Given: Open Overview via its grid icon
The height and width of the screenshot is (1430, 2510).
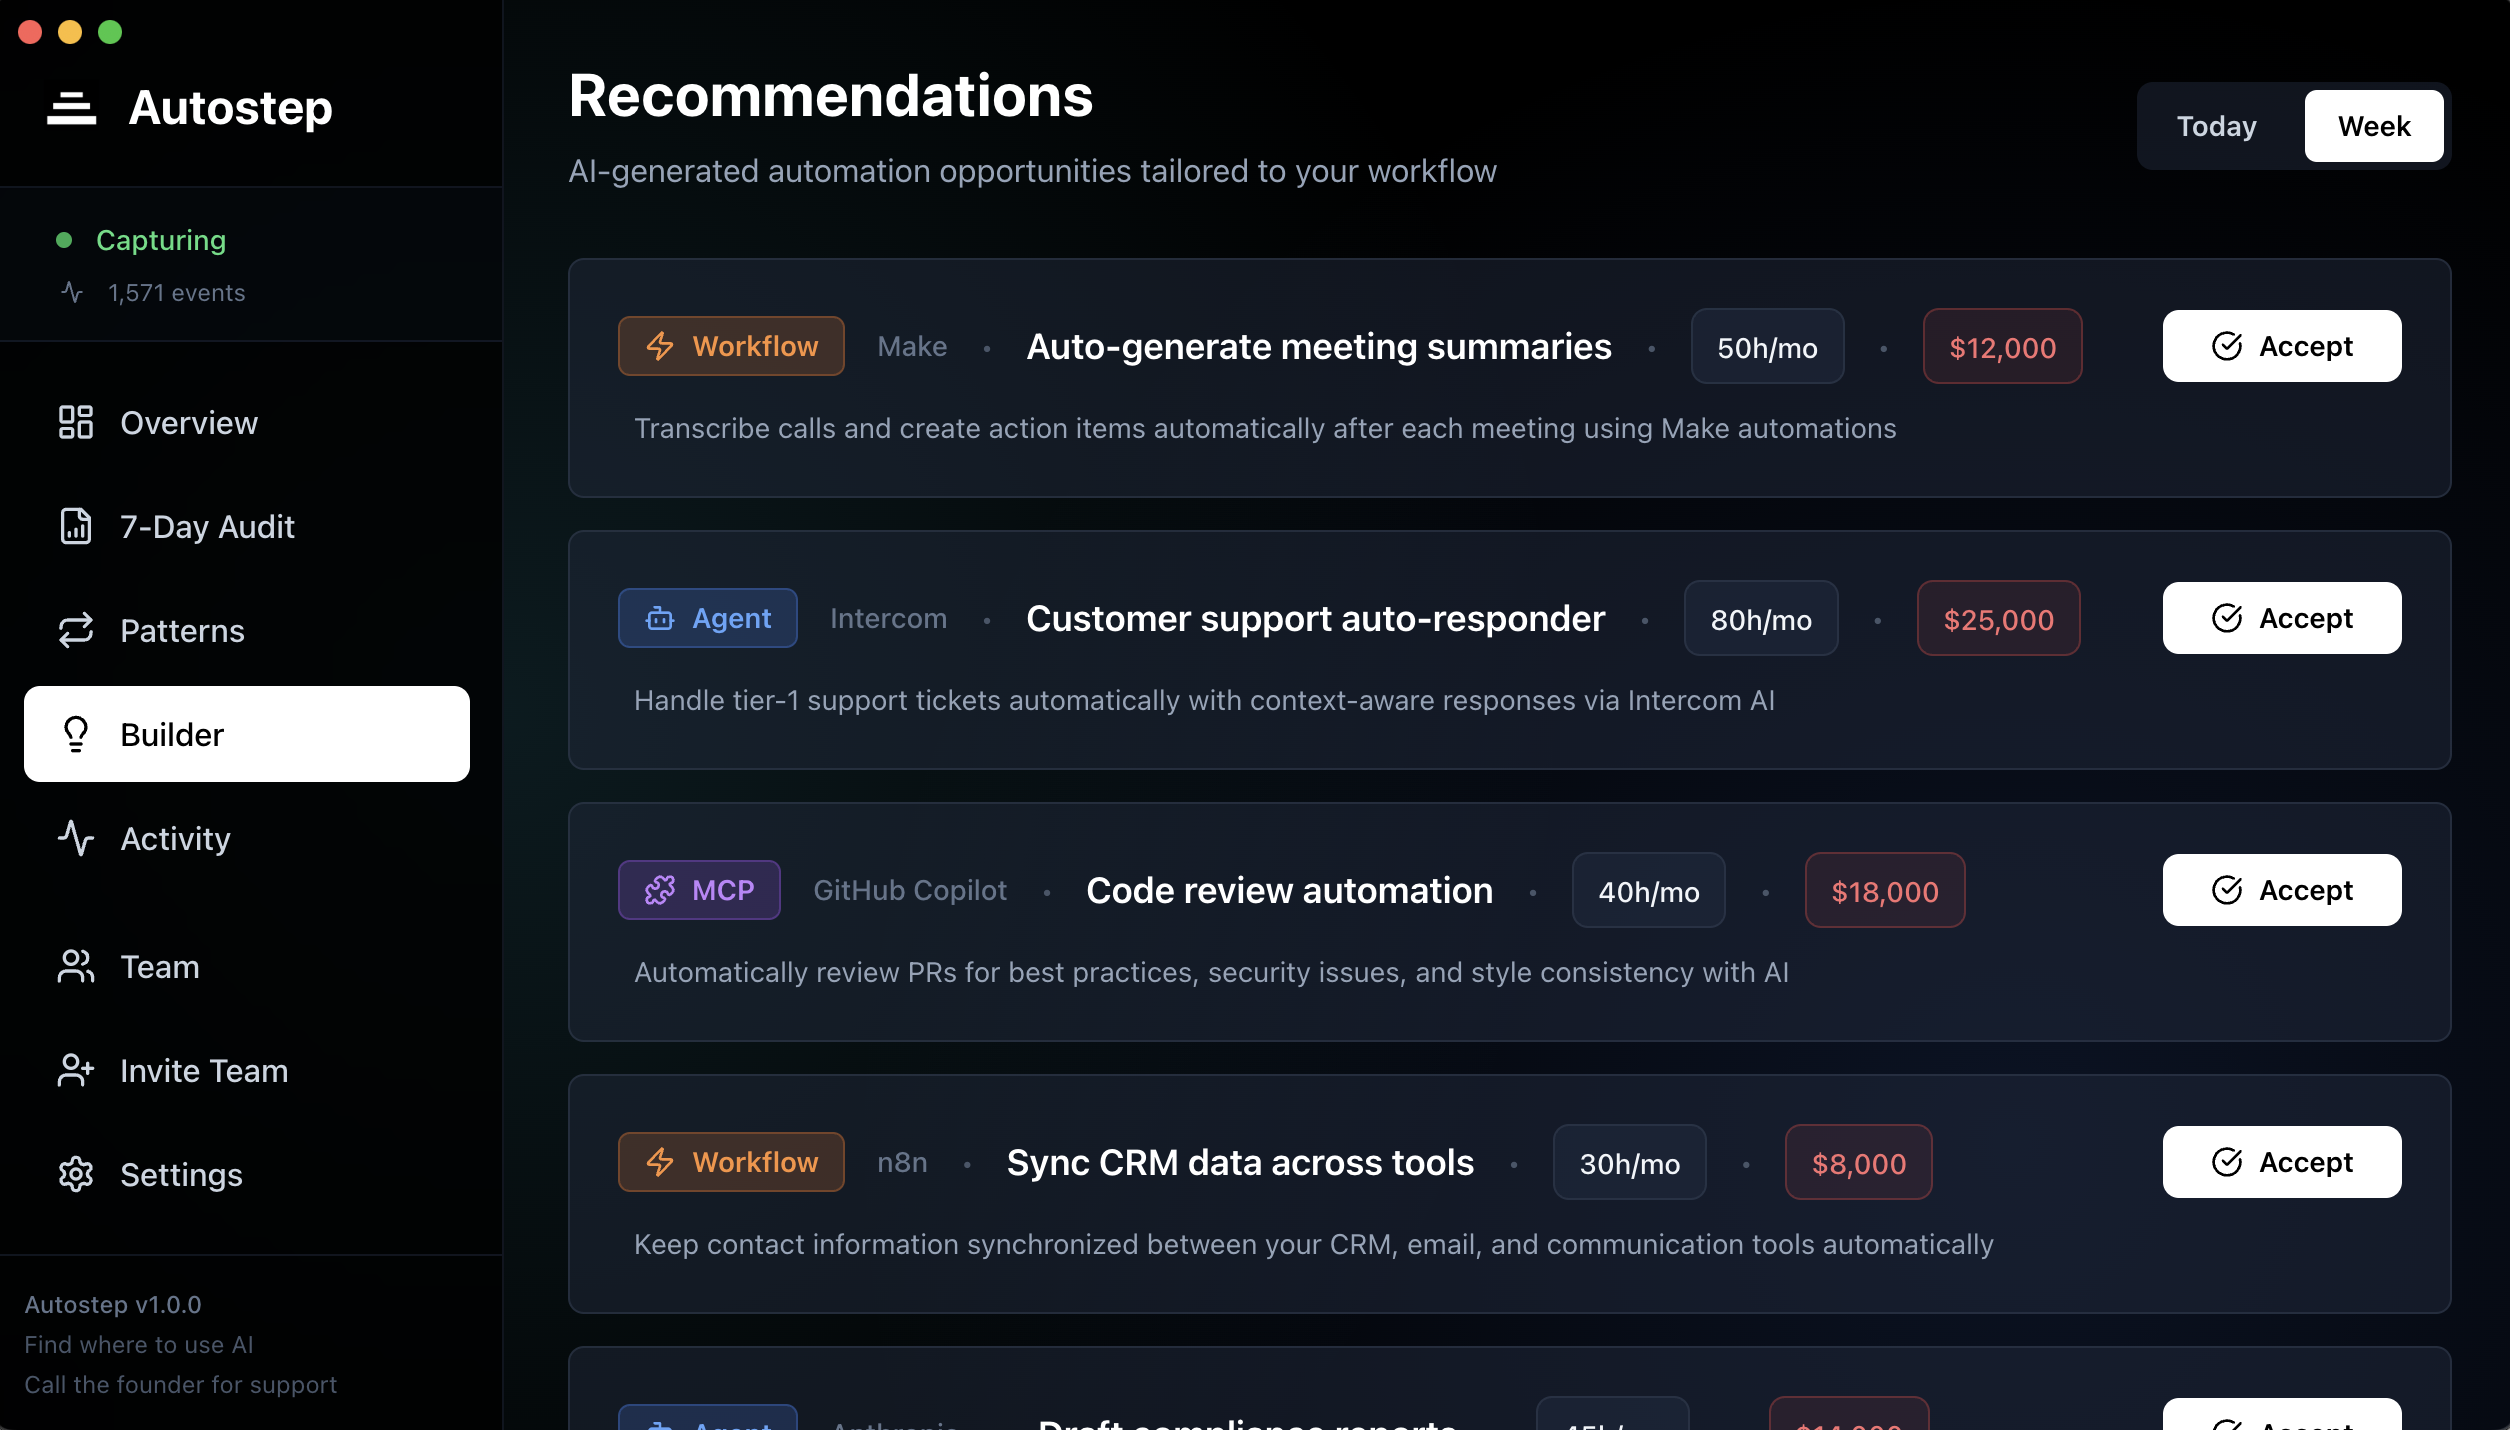Looking at the screenshot, I should [x=76, y=423].
